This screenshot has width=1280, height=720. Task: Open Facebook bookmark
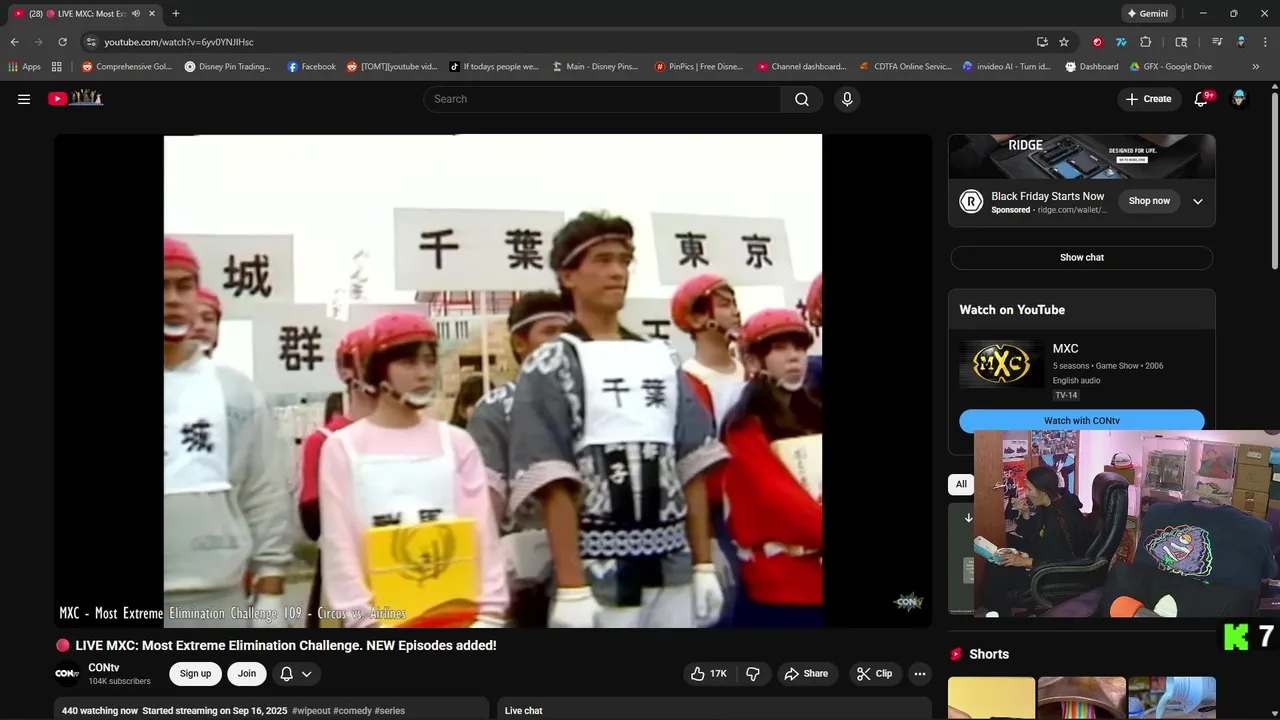pyautogui.click(x=311, y=67)
